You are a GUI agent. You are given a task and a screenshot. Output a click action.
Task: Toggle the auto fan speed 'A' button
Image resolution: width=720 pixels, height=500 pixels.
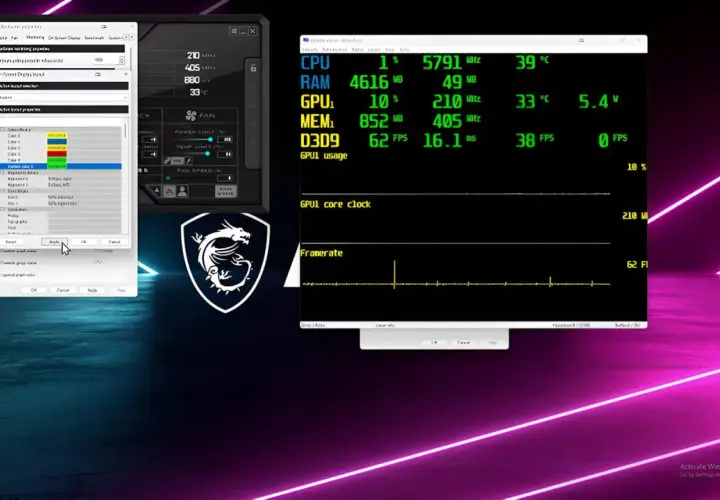click(x=169, y=191)
